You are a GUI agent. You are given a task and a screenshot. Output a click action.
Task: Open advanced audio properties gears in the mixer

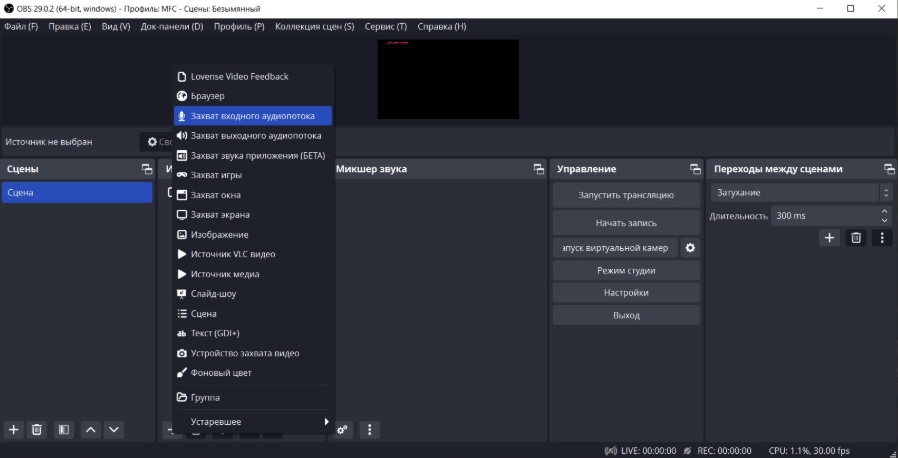[x=344, y=429]
